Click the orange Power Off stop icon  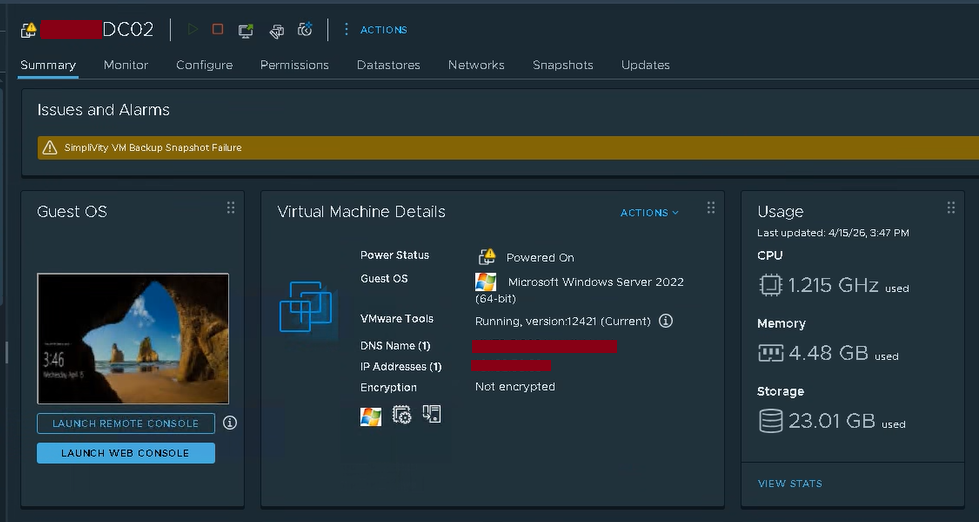tap(218, 30)
